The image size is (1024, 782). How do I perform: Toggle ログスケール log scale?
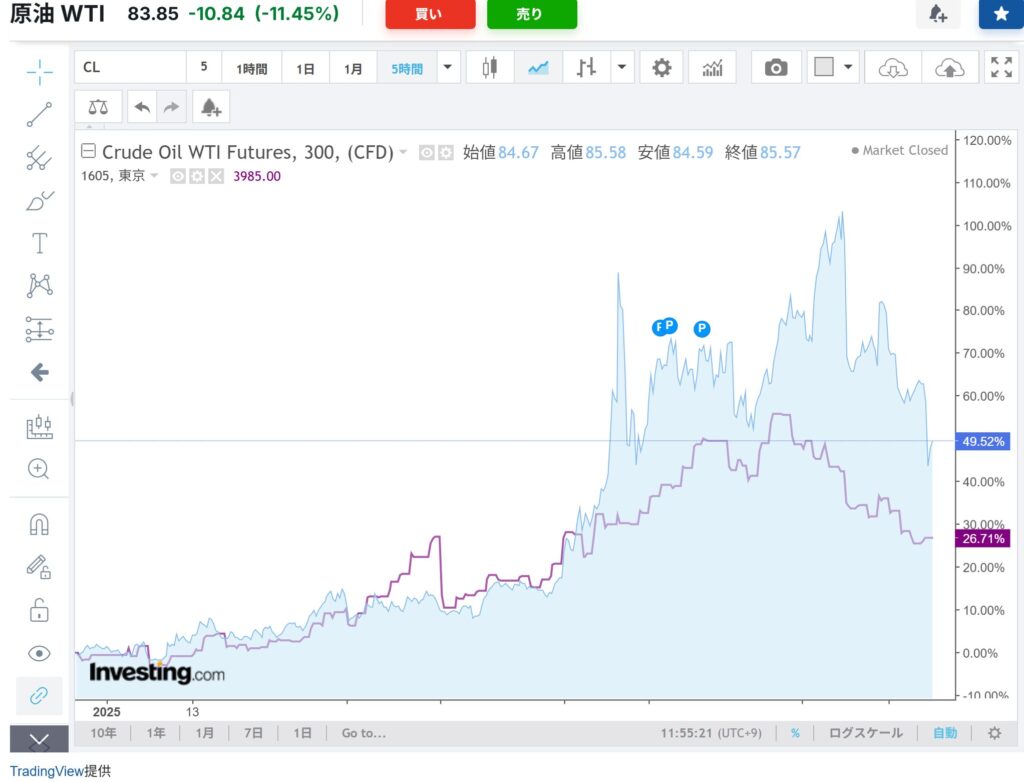pyautogui.click(x=865, y=733)
